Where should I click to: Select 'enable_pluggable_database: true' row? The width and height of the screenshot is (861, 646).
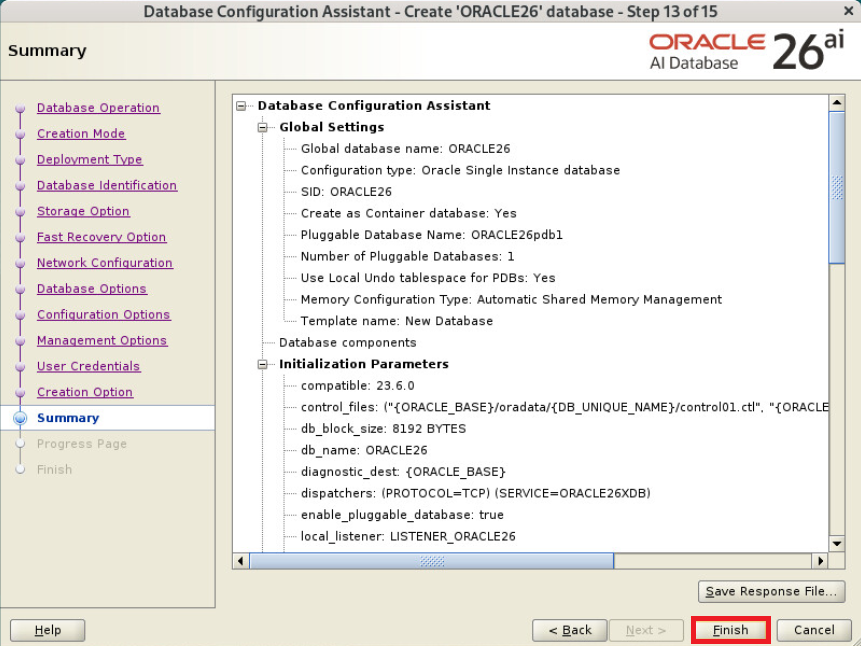pyautogui.click(x=402, y=515)
